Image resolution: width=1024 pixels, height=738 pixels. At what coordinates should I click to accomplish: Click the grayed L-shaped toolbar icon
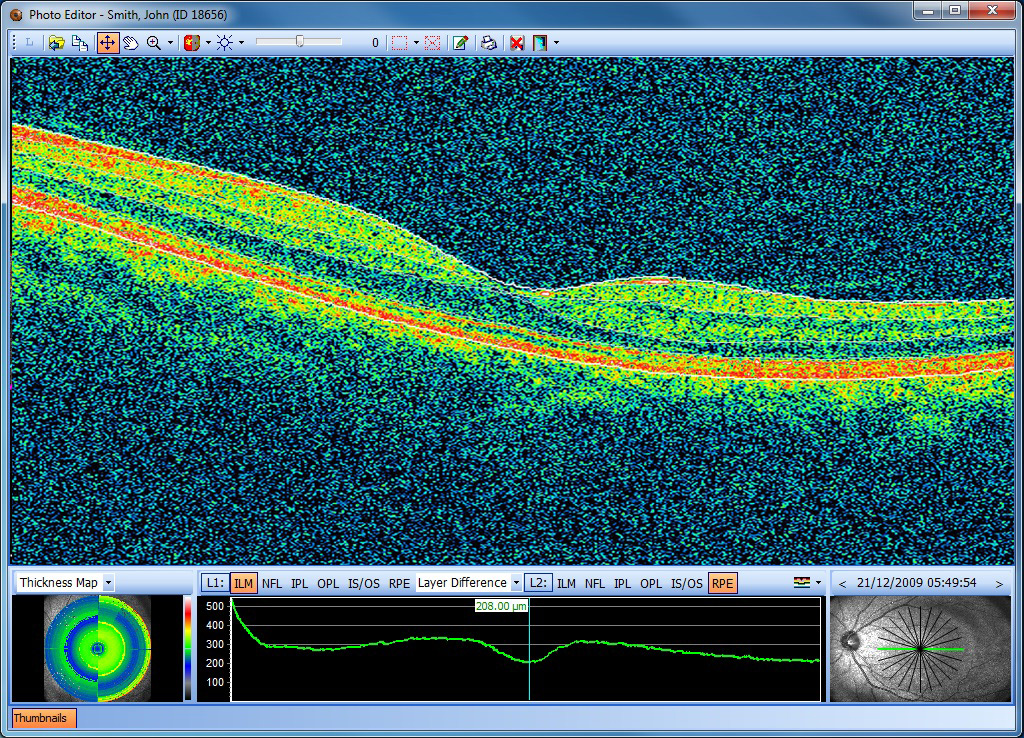[x=29, y=43]
